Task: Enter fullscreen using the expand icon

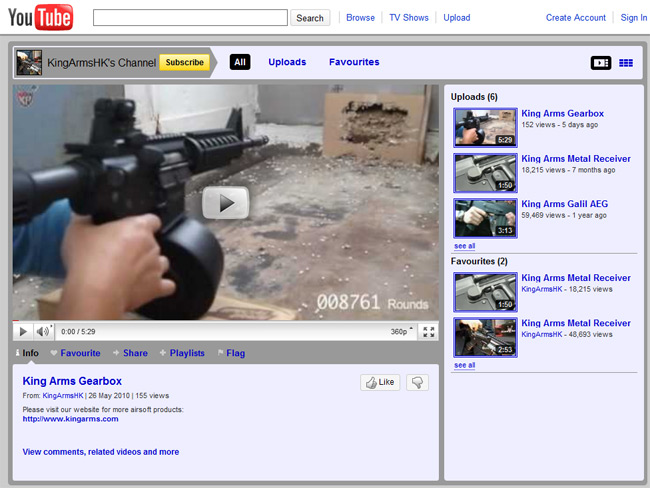Action: coord(428,331)
